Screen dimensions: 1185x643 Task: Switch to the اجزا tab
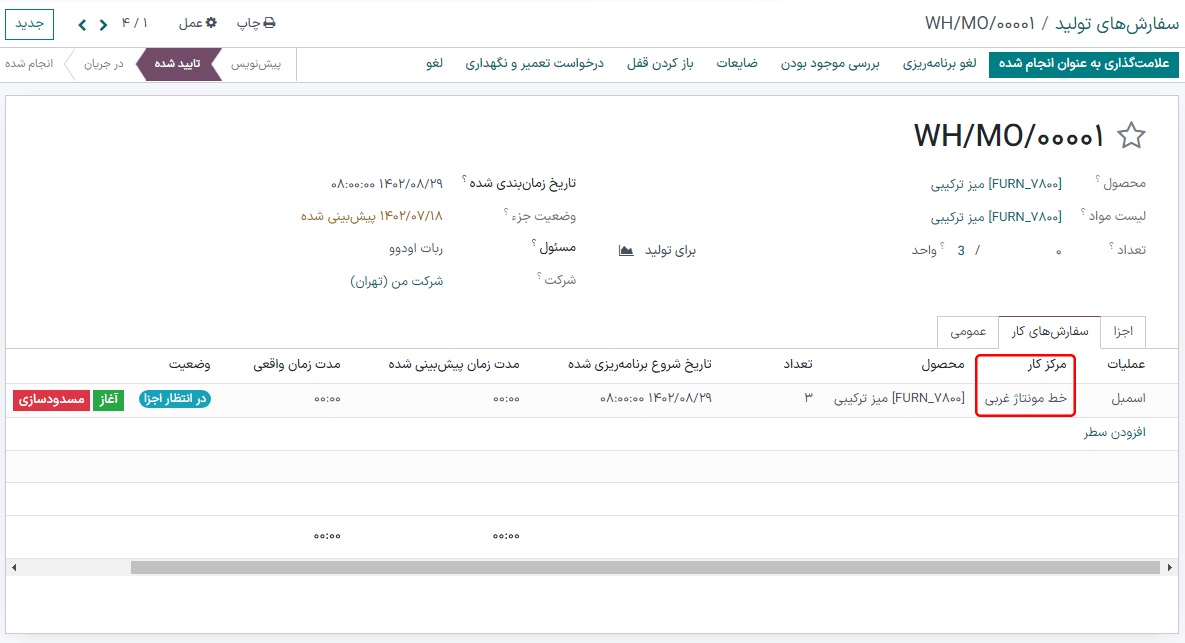click(x=1123, y=331)
